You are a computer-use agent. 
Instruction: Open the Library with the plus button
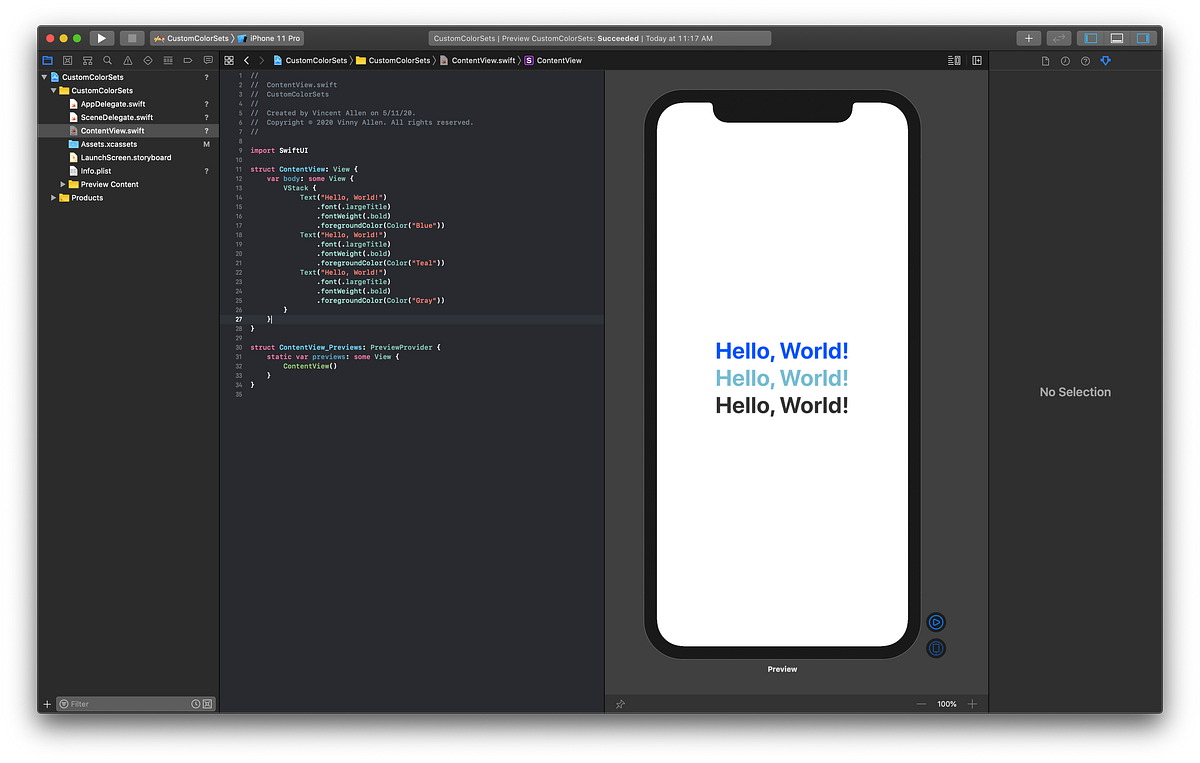pos(1028,37)
